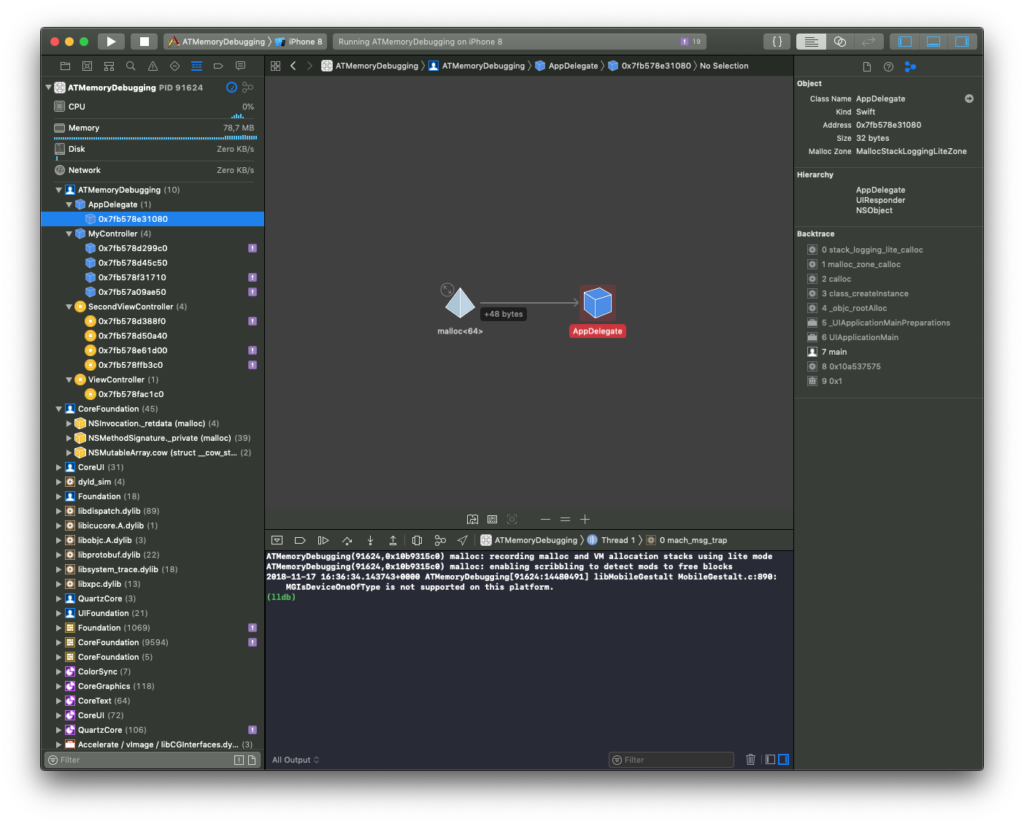This screenshot has height=824, width=1024.
Task: Clear the console with the trash icon
Action: click(x=750, y=760)
